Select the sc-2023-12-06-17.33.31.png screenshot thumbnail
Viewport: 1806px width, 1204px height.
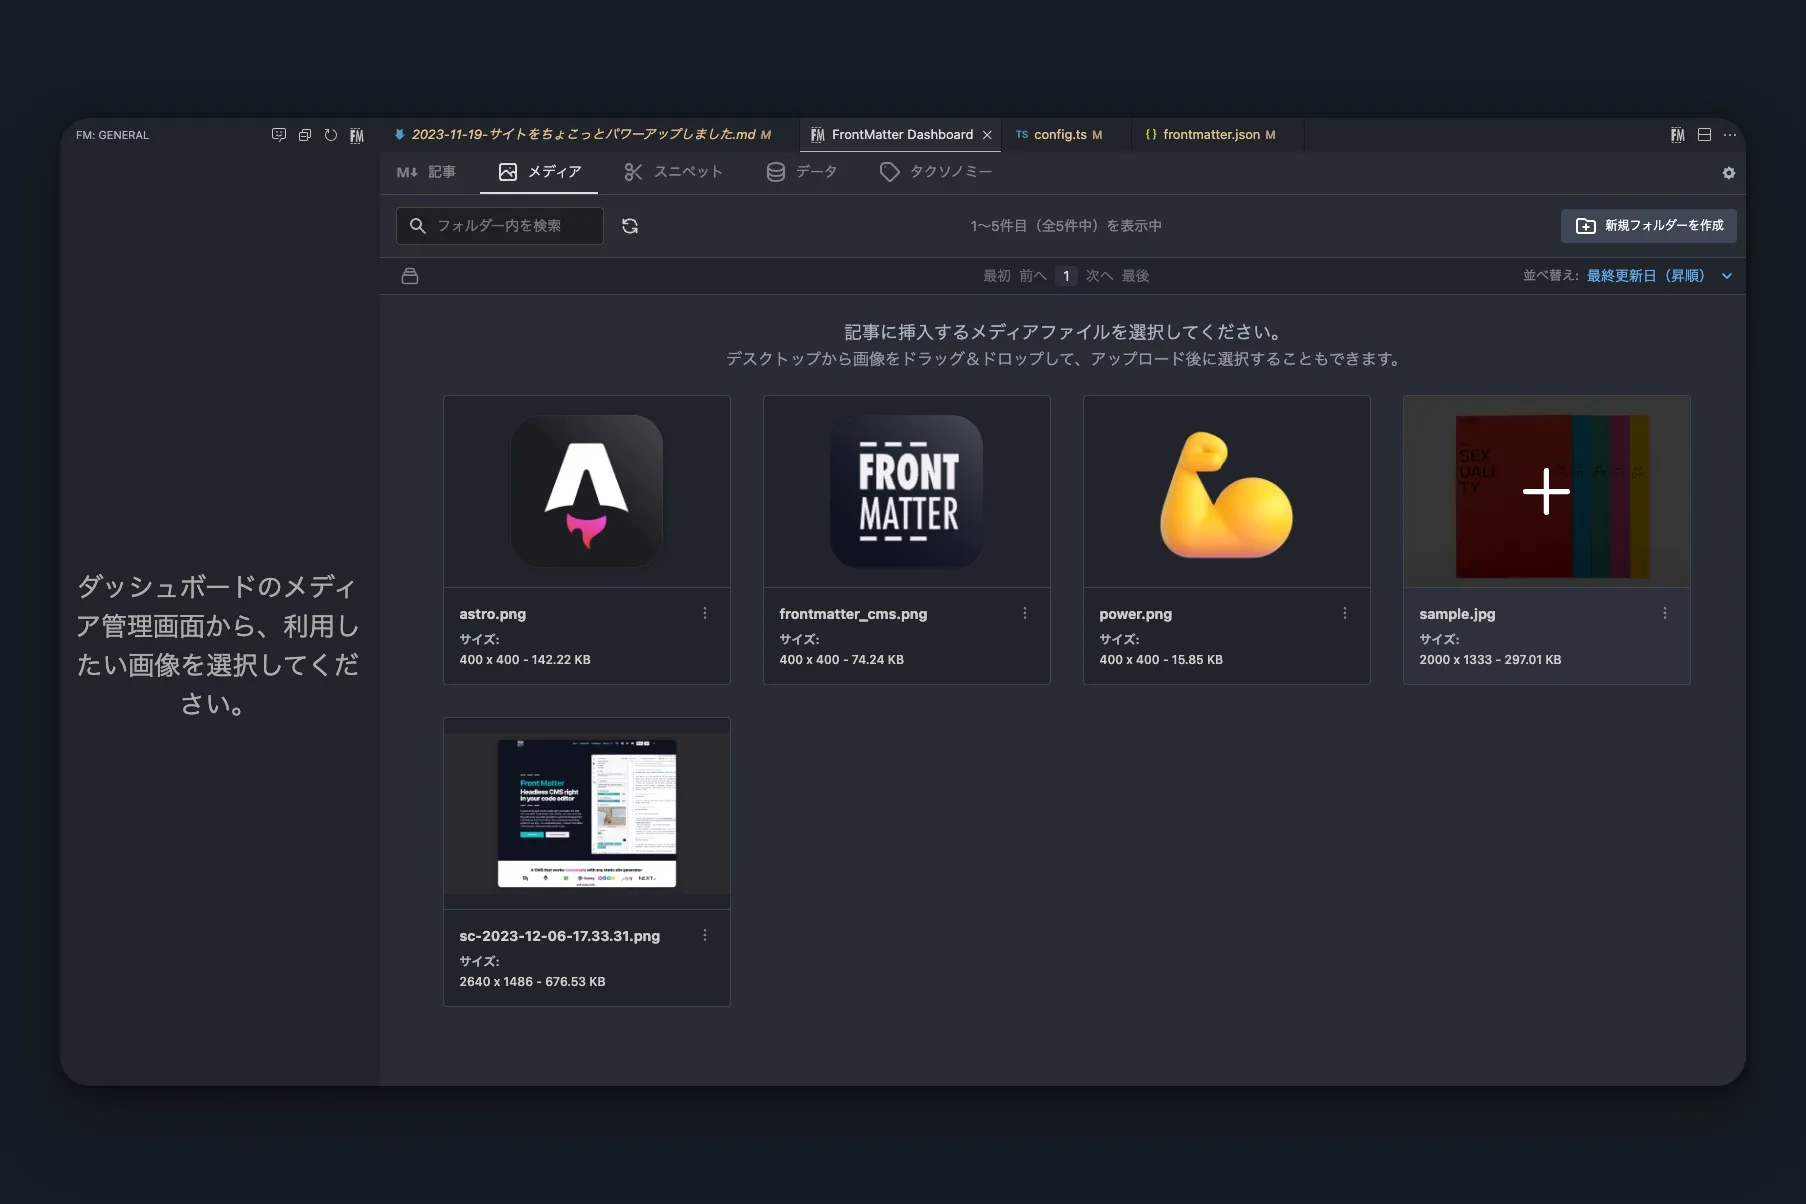click(x=587, y=813)
